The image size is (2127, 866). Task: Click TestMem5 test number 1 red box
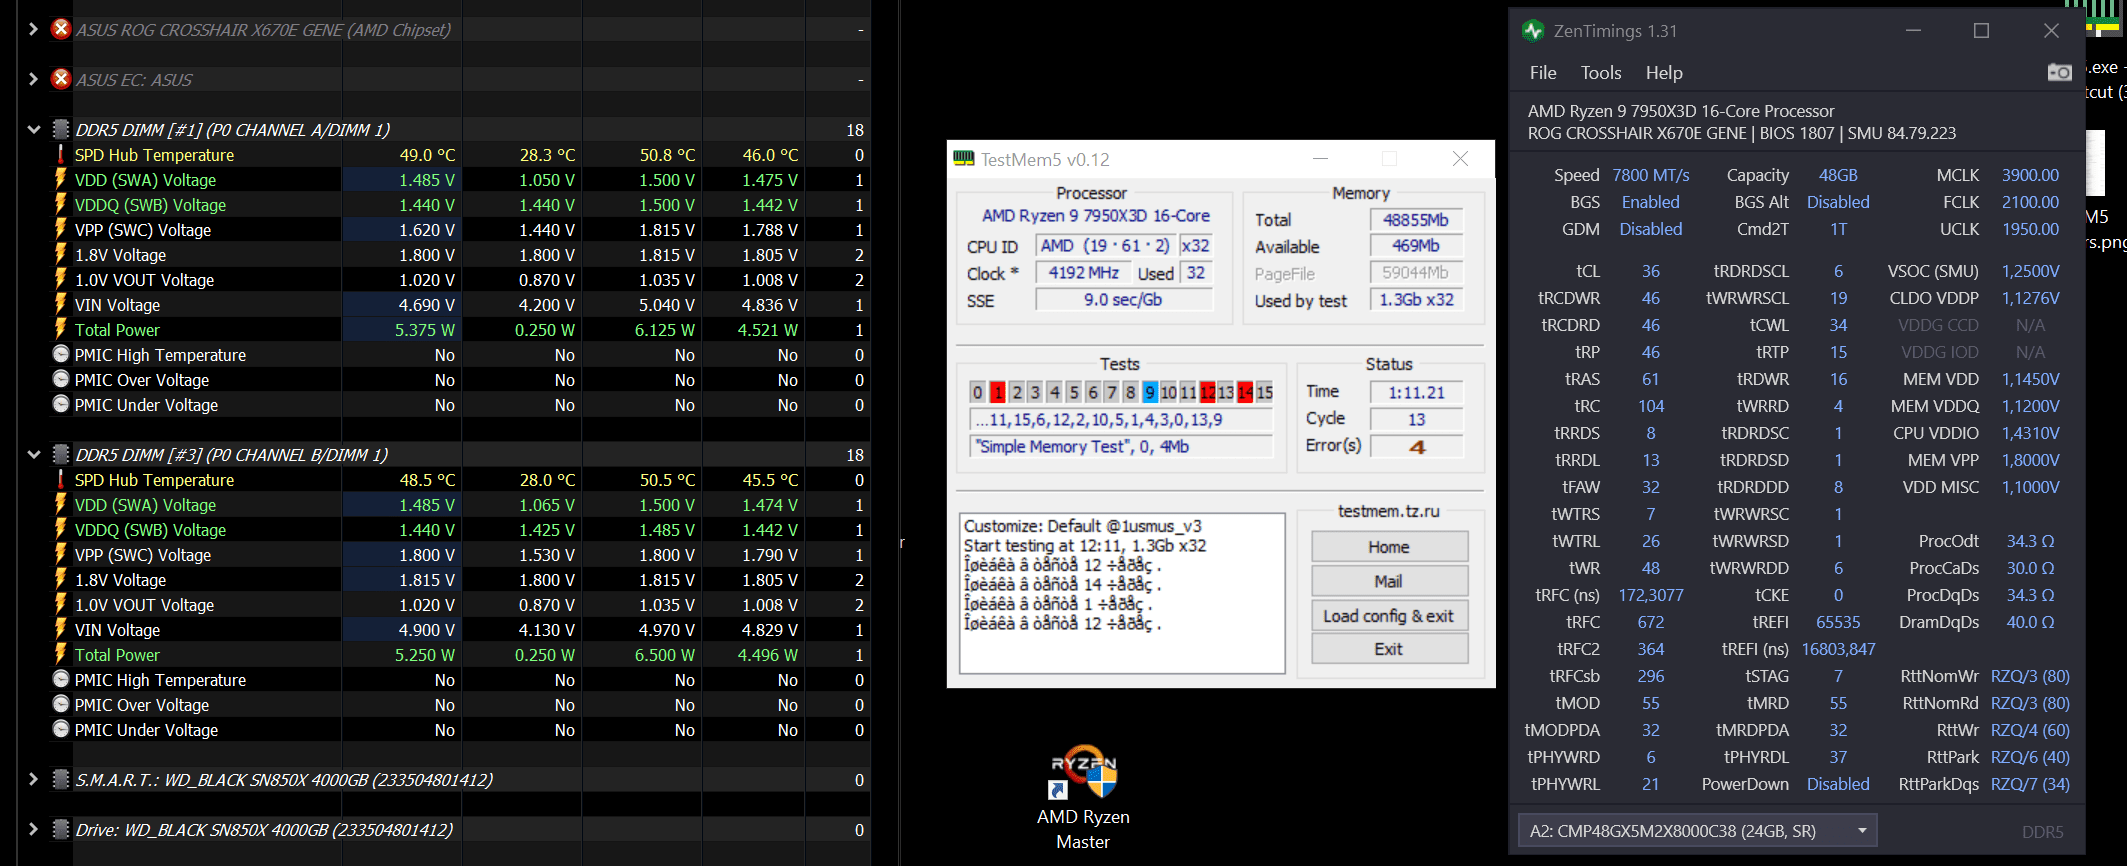(997, 392)
